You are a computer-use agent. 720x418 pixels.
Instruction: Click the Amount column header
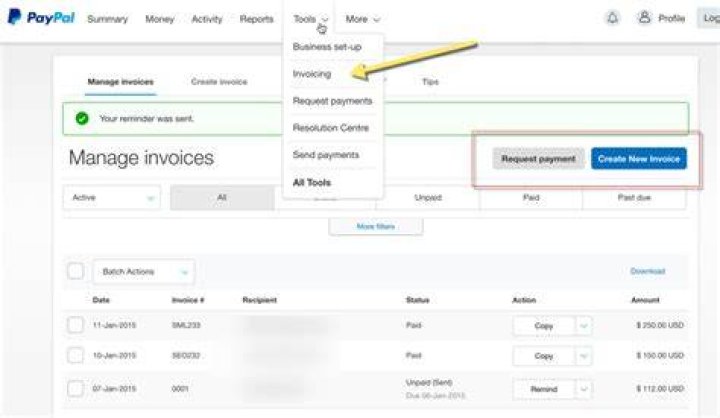coord(645,300)
